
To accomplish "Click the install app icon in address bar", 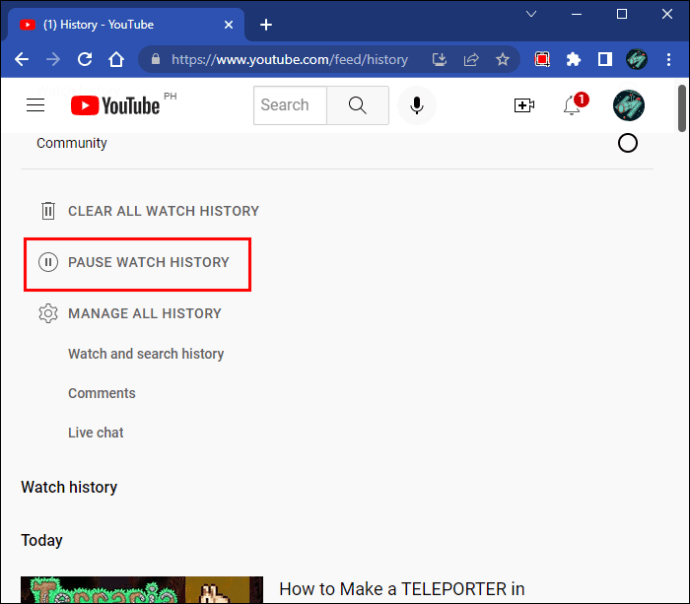I will pos(439,59).
